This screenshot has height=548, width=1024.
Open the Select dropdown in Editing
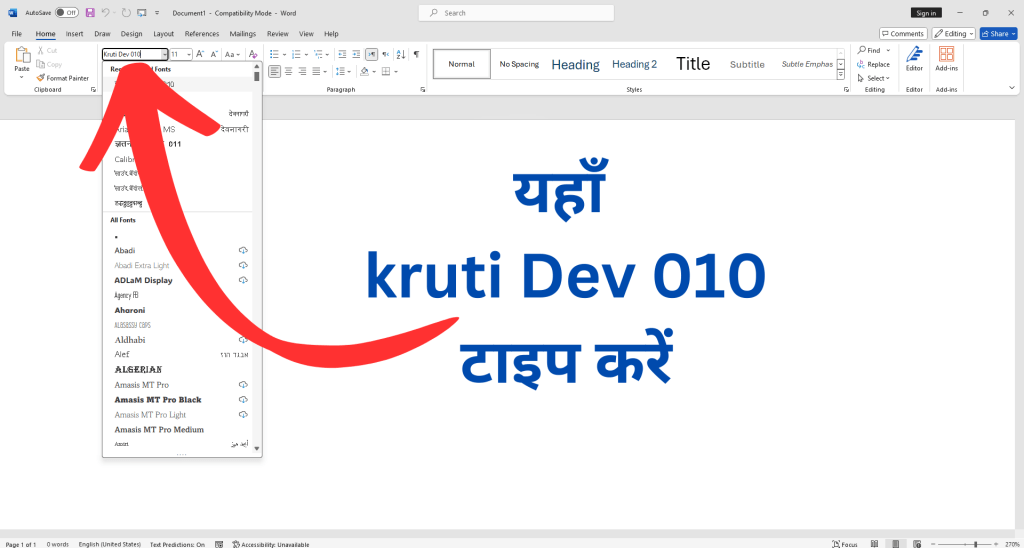tap(874, 78)
